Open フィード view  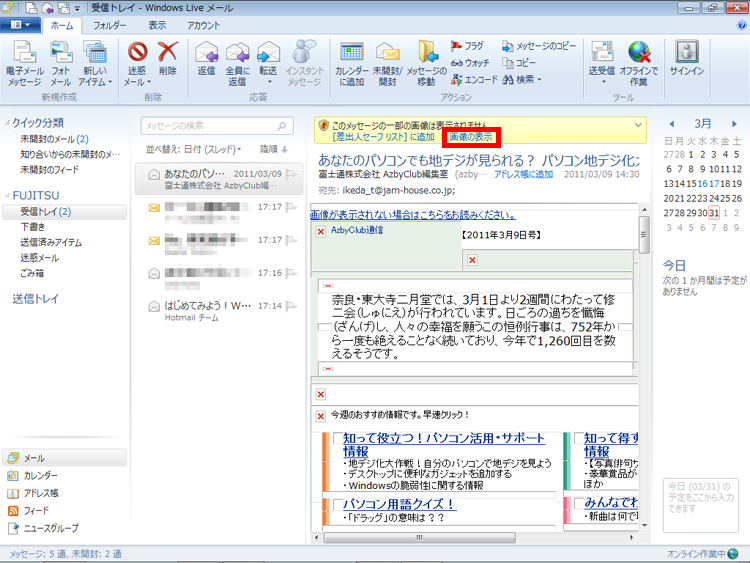pos(28,511)
